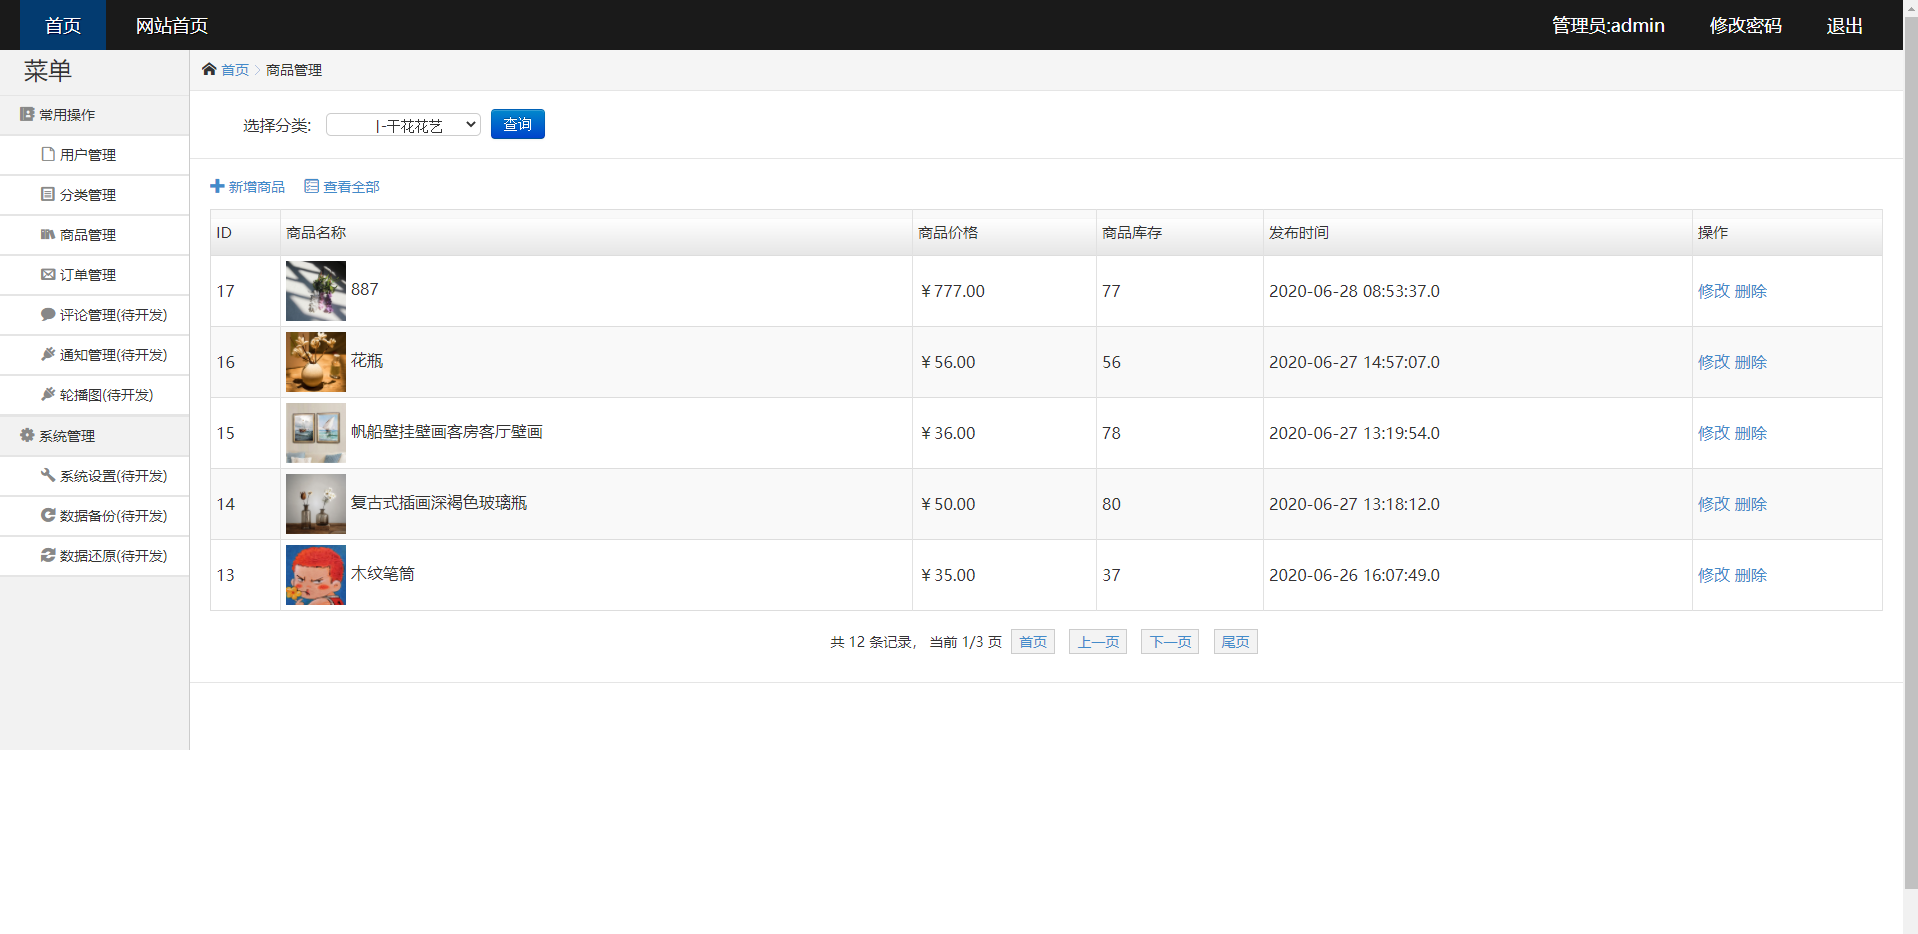
Task: Select the 分类管理 list icon
Action: [x=47, y=194]
